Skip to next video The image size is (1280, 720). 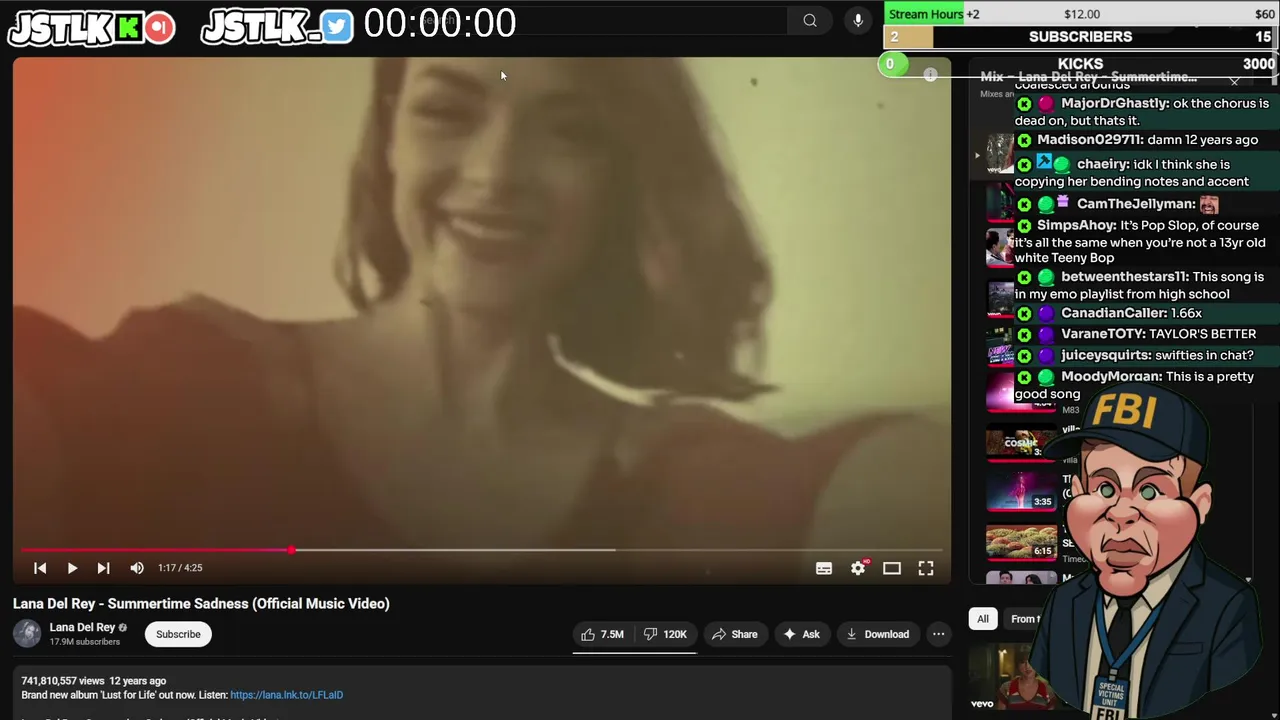[103, 568]
